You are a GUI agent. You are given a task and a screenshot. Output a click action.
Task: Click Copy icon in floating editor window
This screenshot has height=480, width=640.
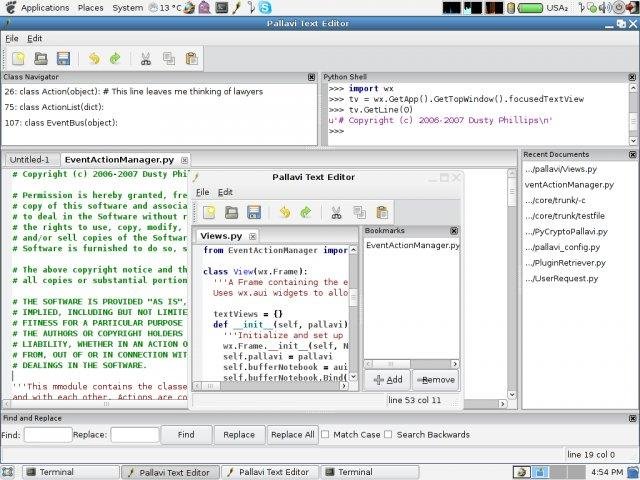[358, 212]
